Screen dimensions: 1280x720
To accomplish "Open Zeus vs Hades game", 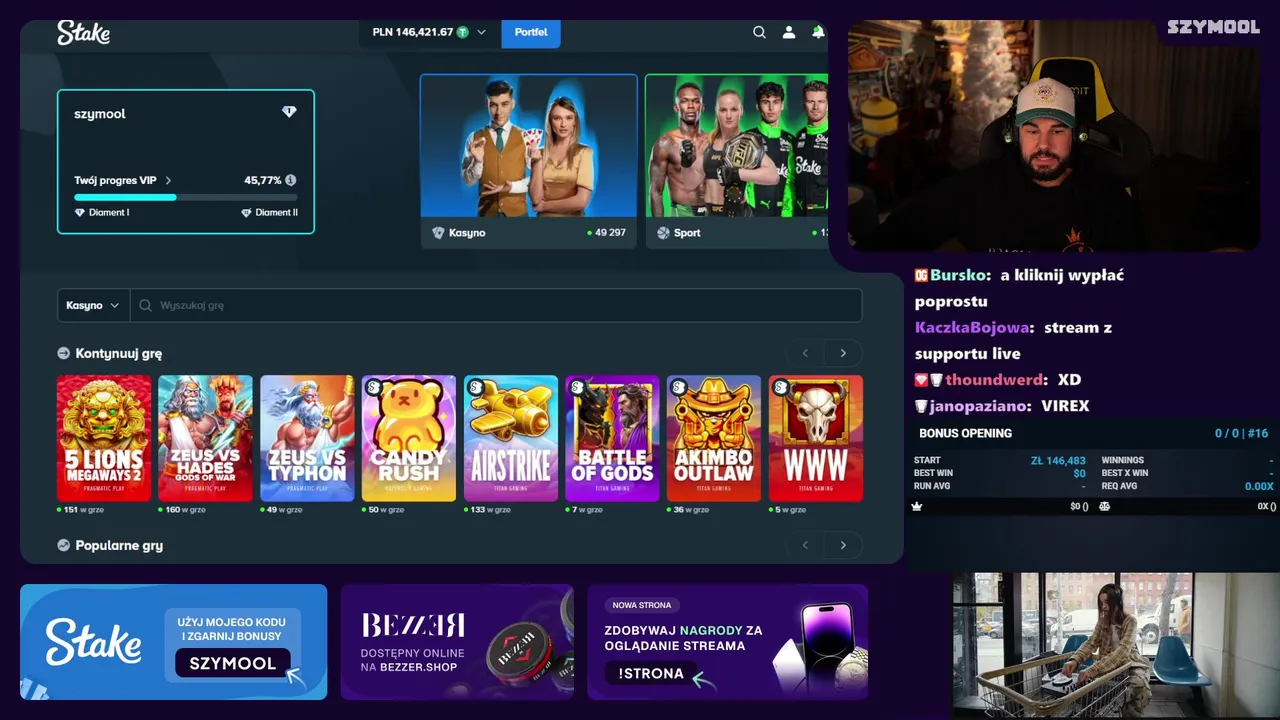I will click(205, 438).
